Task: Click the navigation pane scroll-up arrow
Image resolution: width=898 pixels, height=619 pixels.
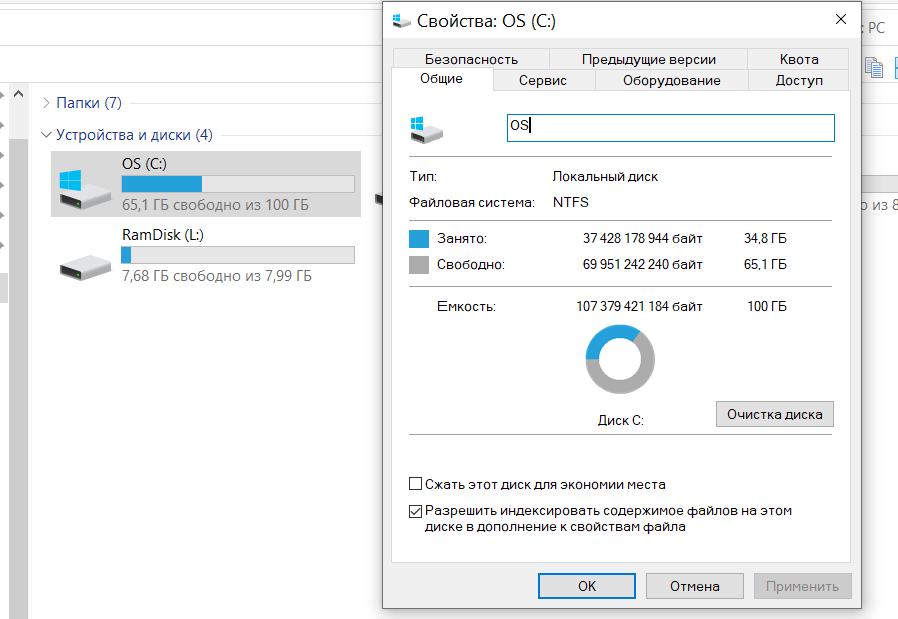Action: (x=16, y=95)
